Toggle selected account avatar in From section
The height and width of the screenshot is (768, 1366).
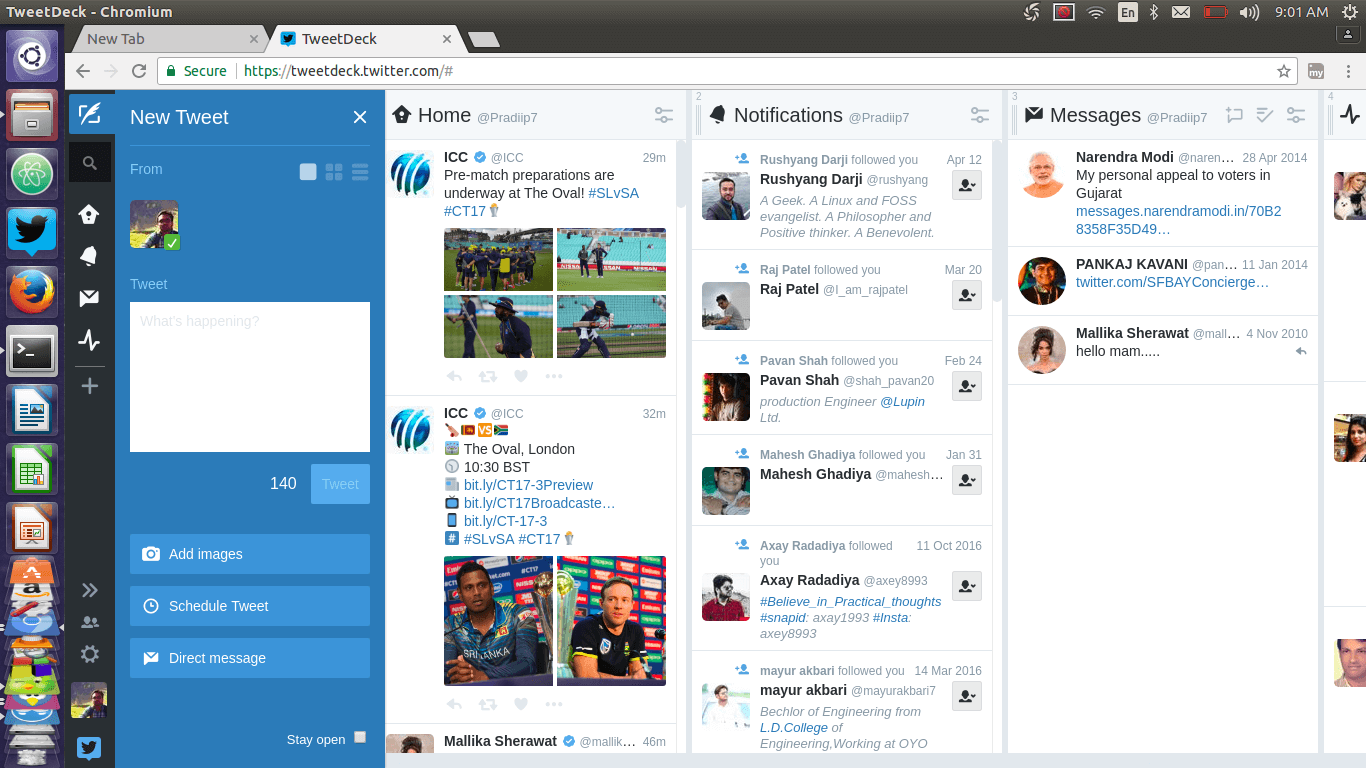tap(154, 225)
